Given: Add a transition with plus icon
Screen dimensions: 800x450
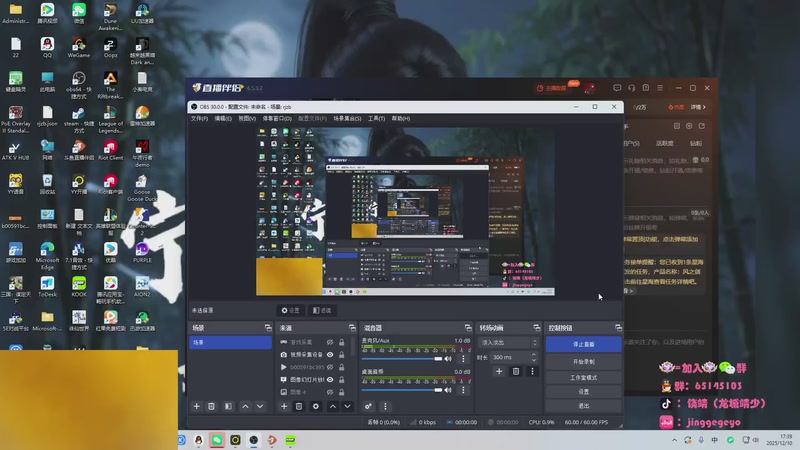Looking at the screenshot, I should (x=499, y=371).
